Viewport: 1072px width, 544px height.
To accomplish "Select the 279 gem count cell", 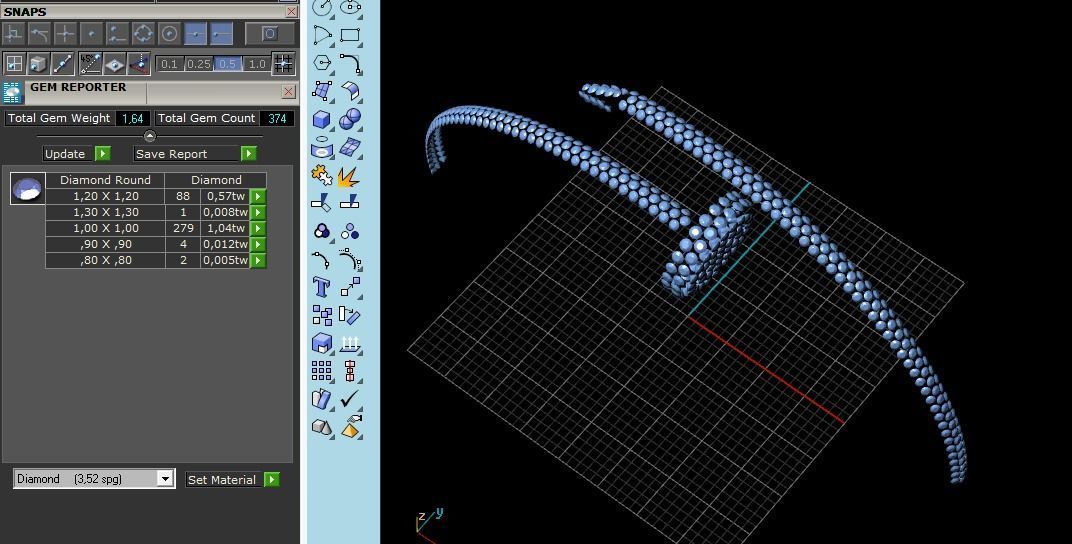I will pyautogui.click(x=183, y=228).
